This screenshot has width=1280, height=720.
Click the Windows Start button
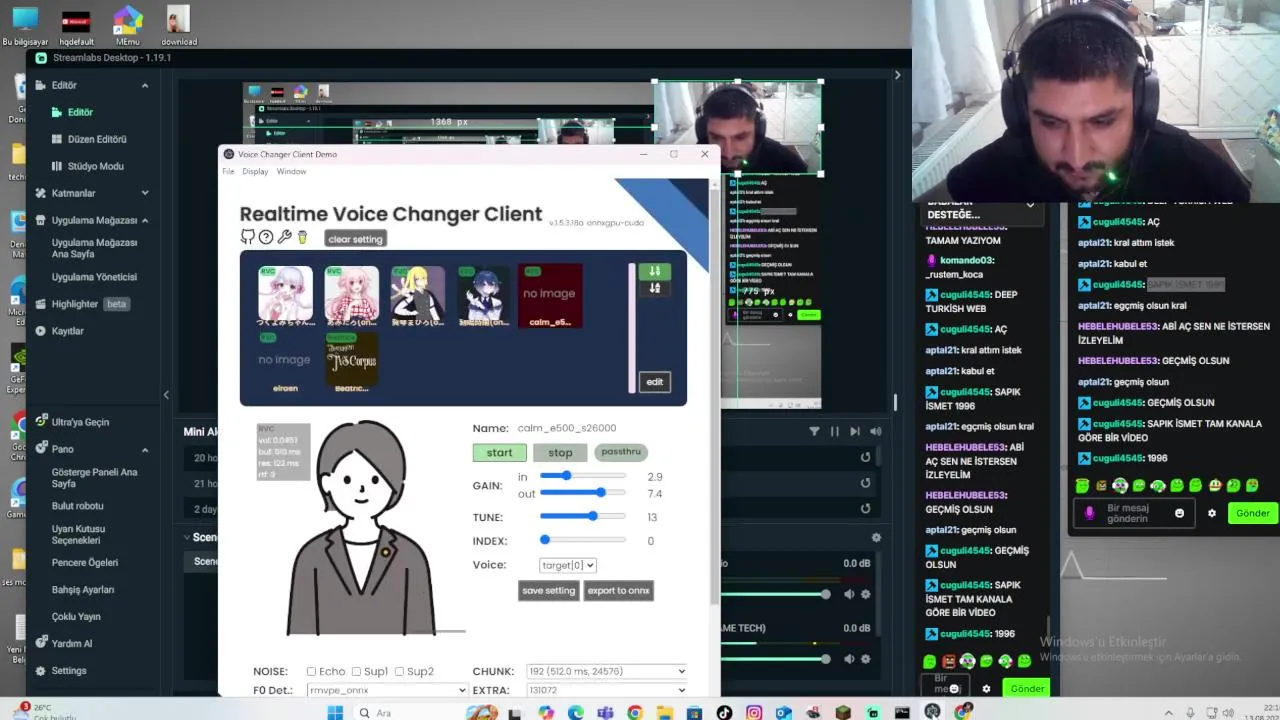335,713
